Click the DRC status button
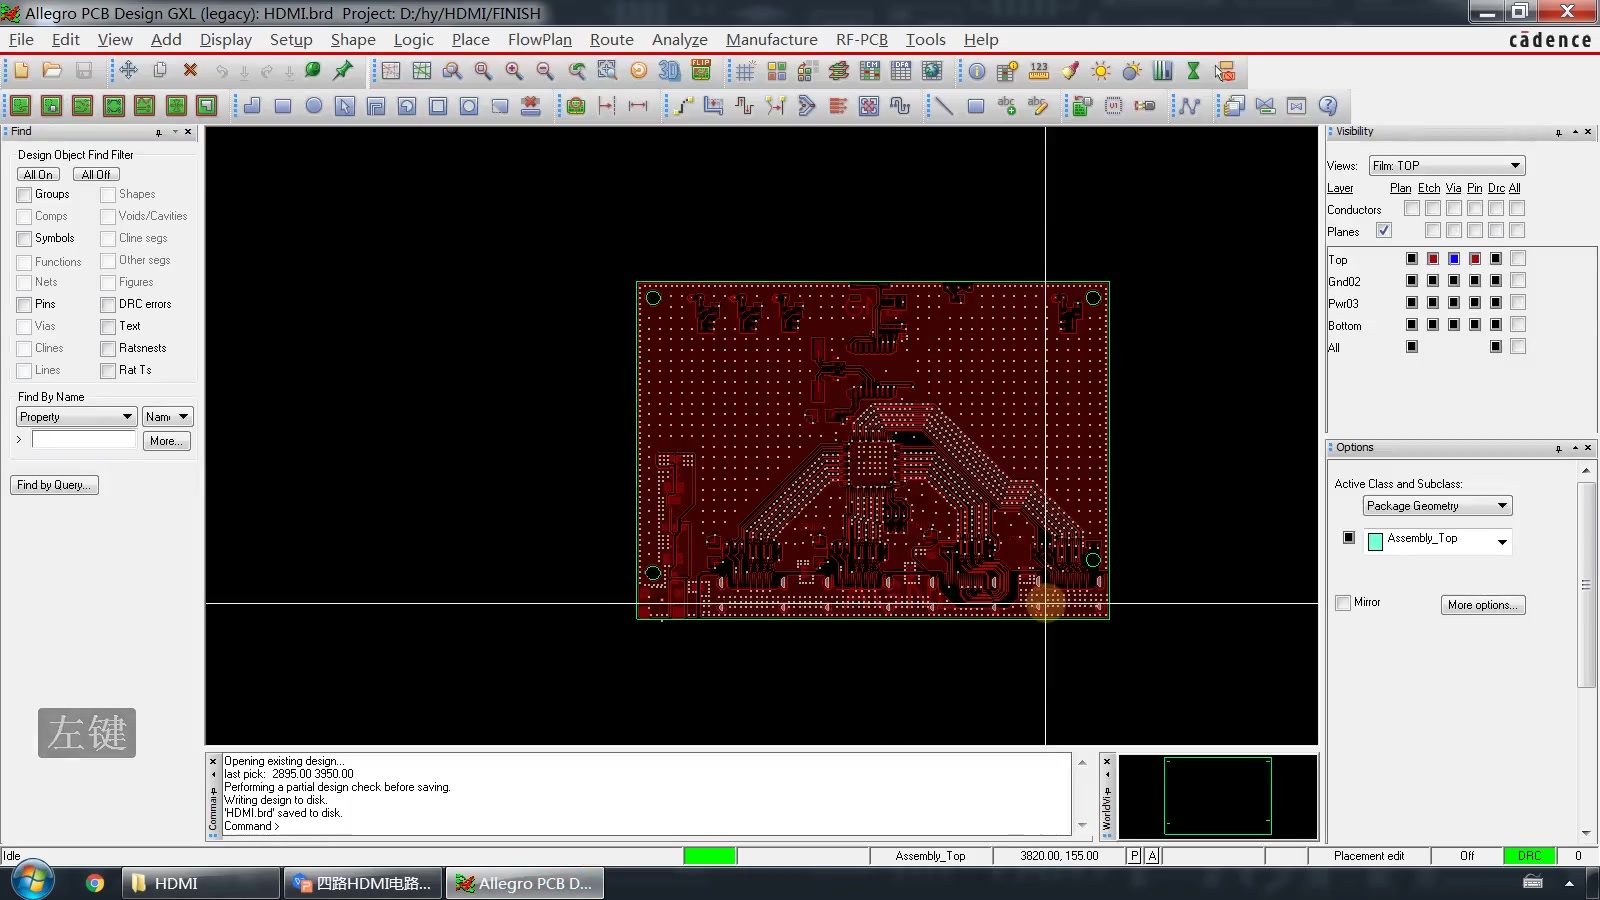 [x=1529, y=856]
